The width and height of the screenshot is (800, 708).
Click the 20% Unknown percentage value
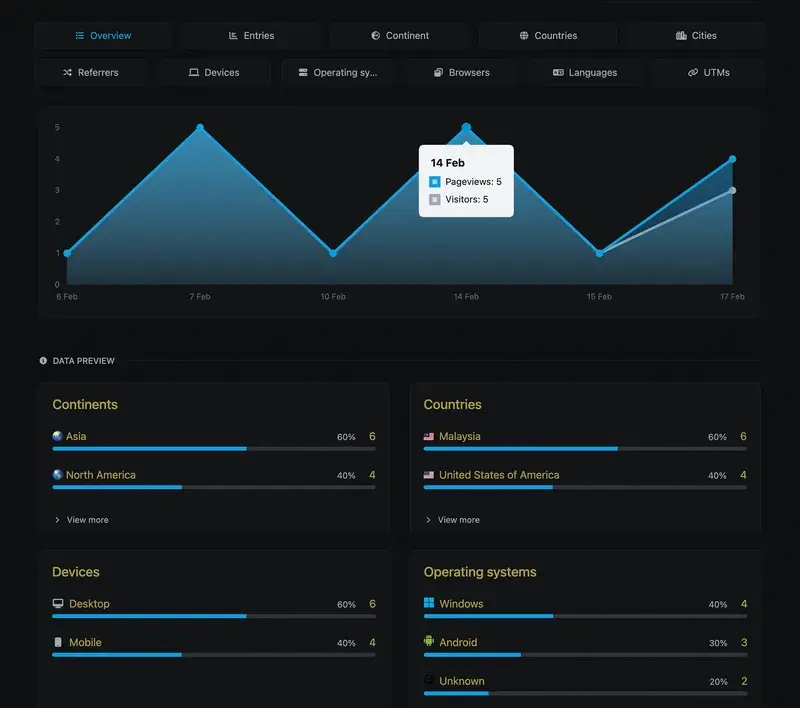coord(718,682)
